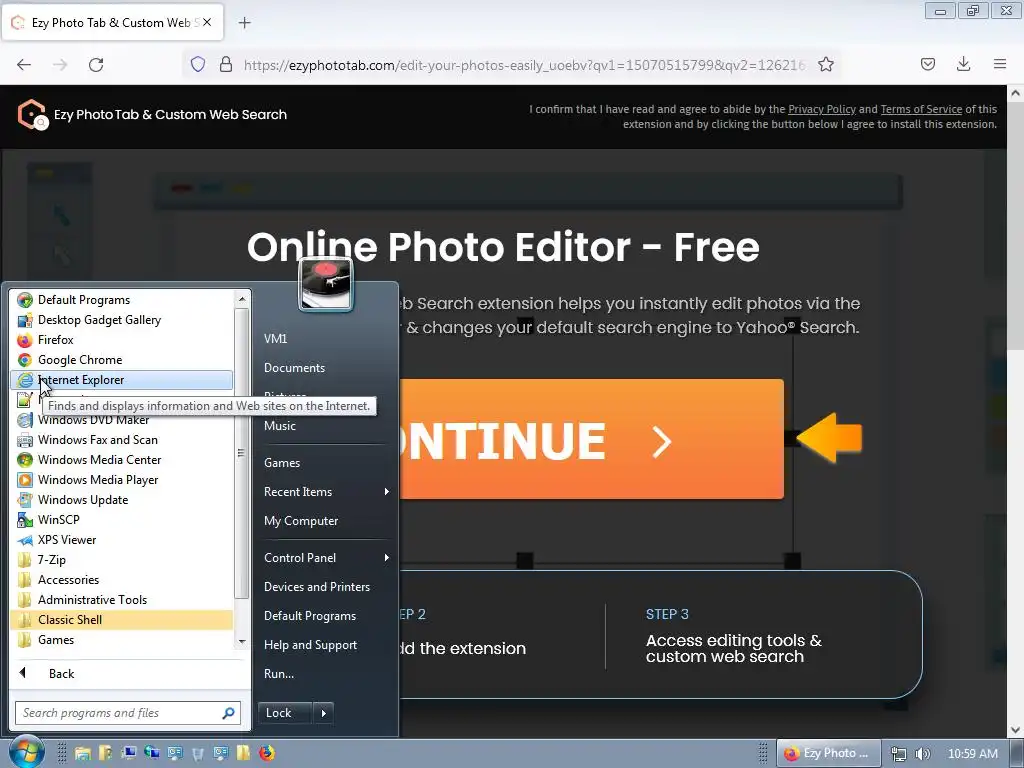Viewport: 1024px width, 768px height.
Task: Select the Ezy Photo Tab browser tab
Action: click(x=112, y=23)
